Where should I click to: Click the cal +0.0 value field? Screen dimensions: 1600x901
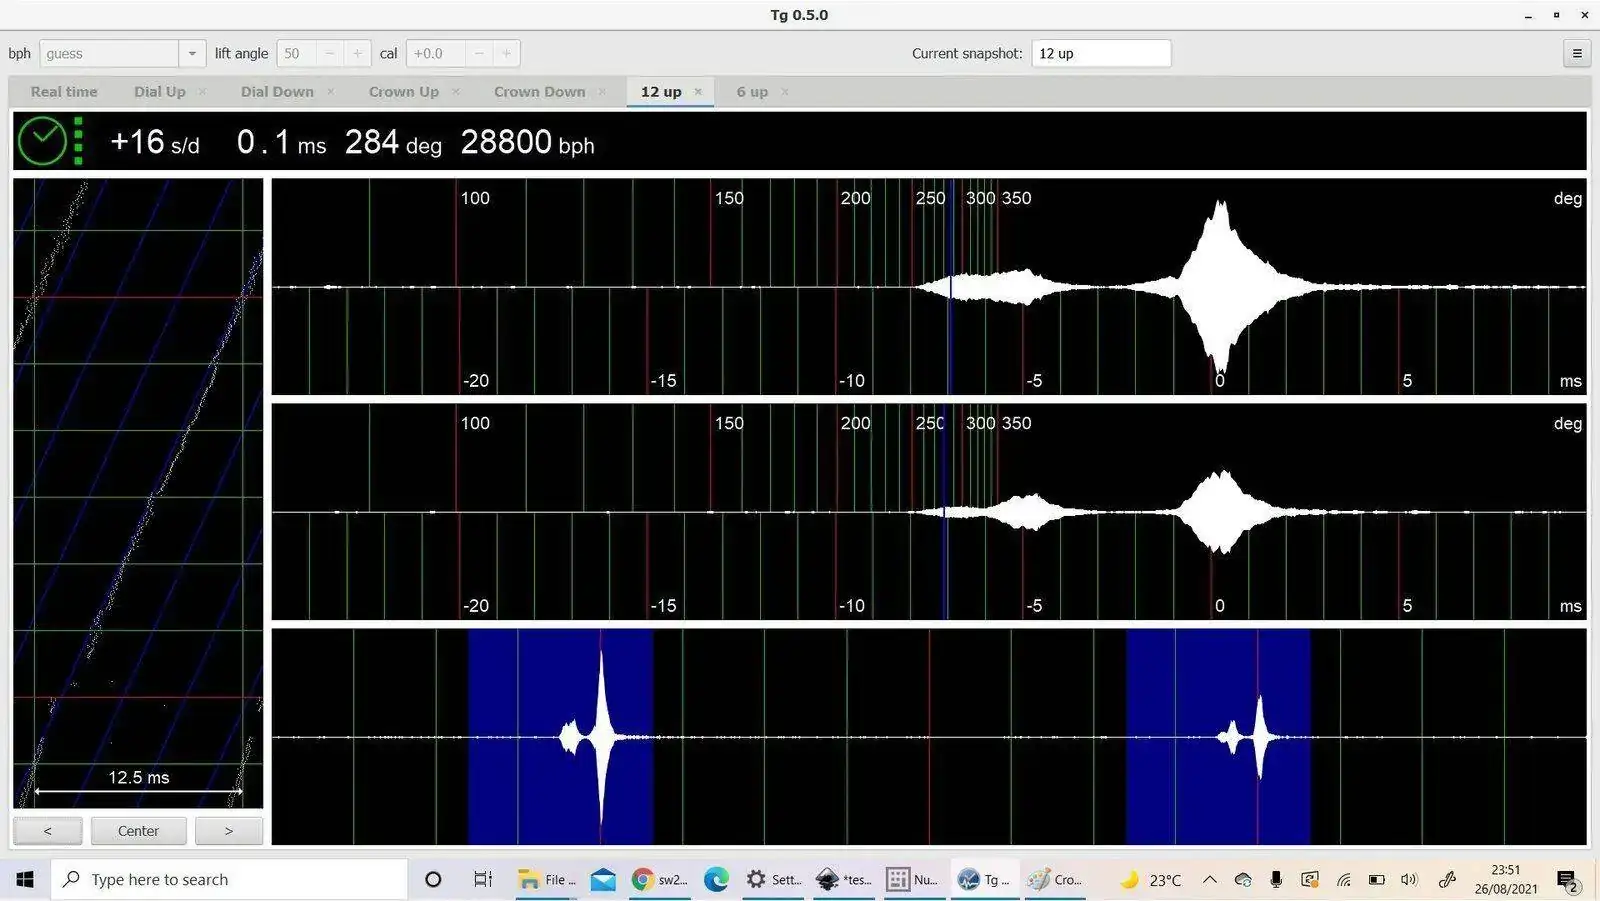point(436,54)
